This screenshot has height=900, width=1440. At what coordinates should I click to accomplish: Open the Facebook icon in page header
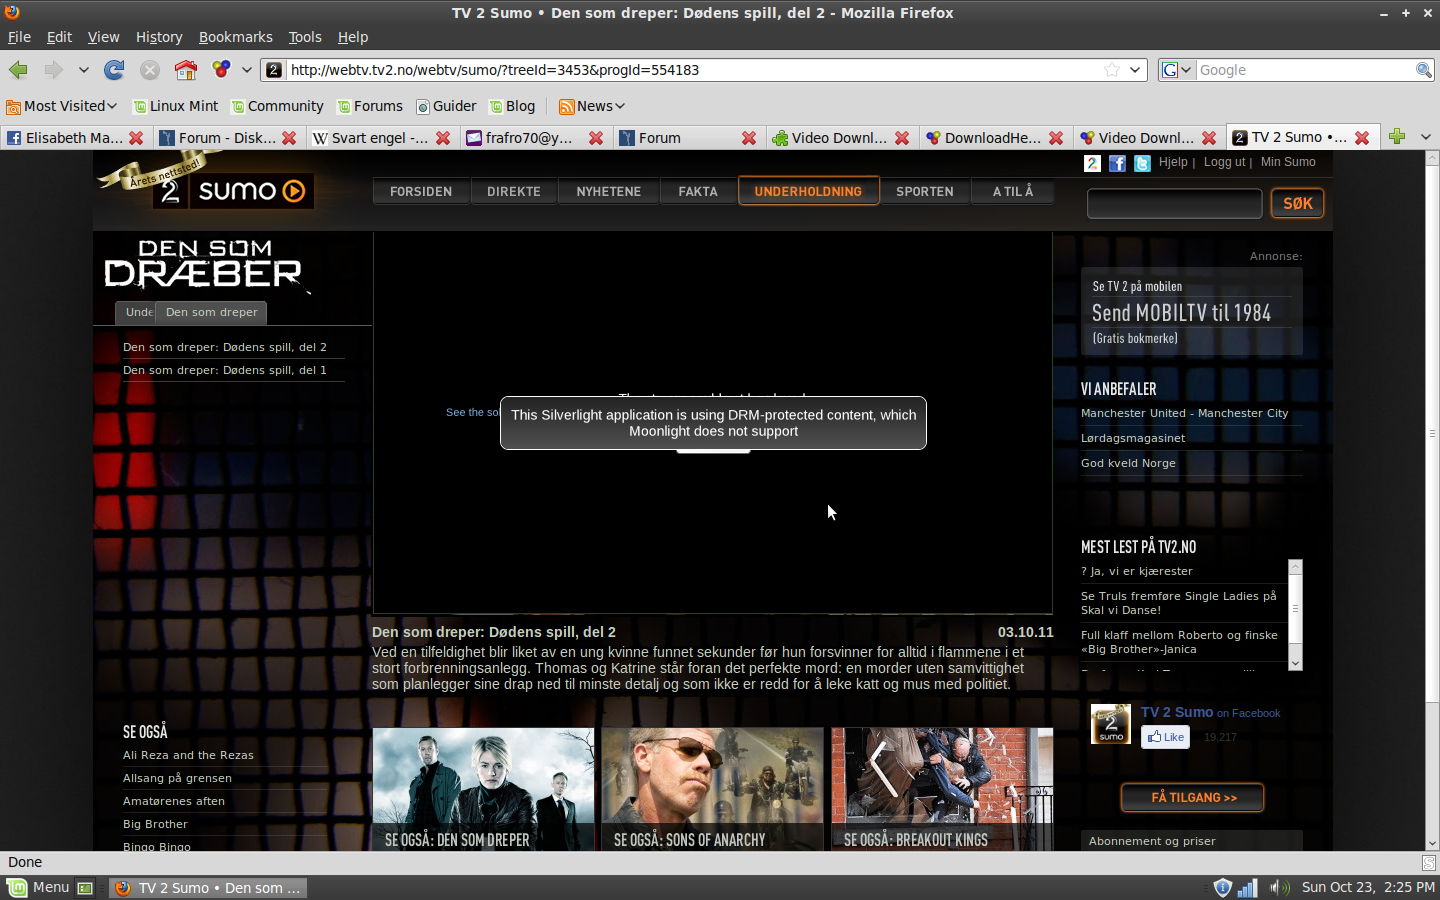[x=1117, y=163]
